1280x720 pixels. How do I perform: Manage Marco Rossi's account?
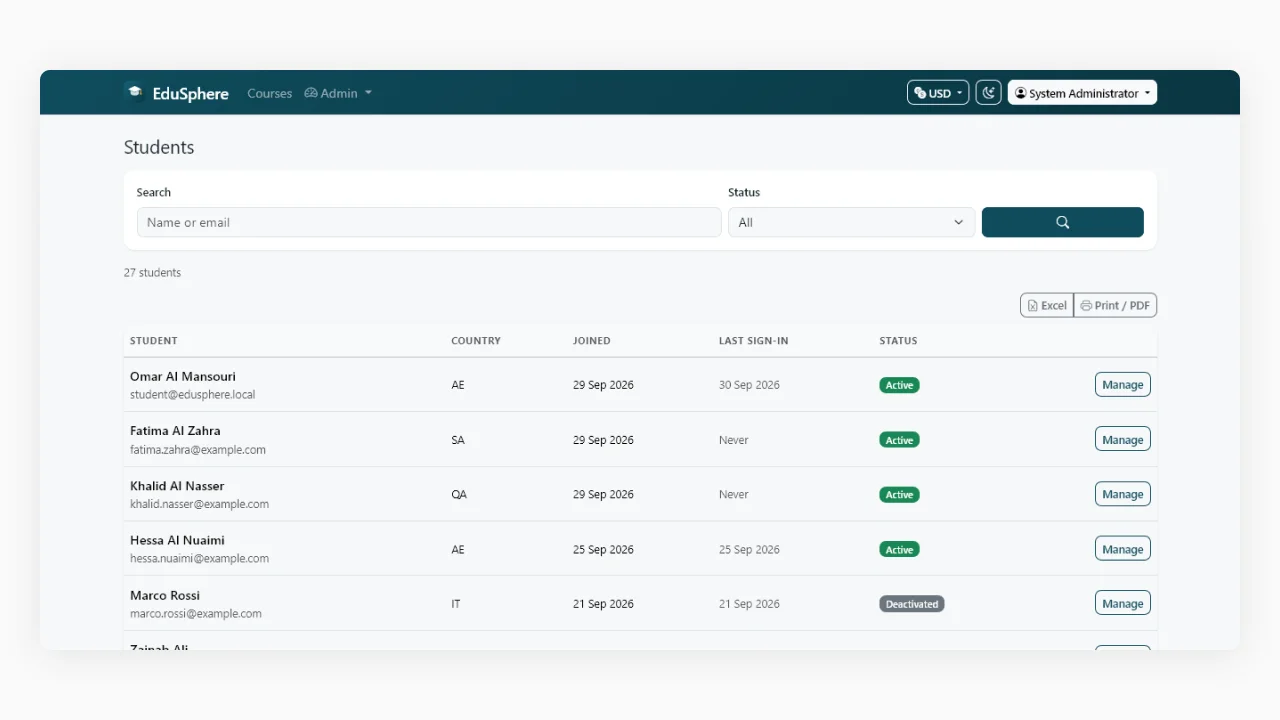[1122, 603]
